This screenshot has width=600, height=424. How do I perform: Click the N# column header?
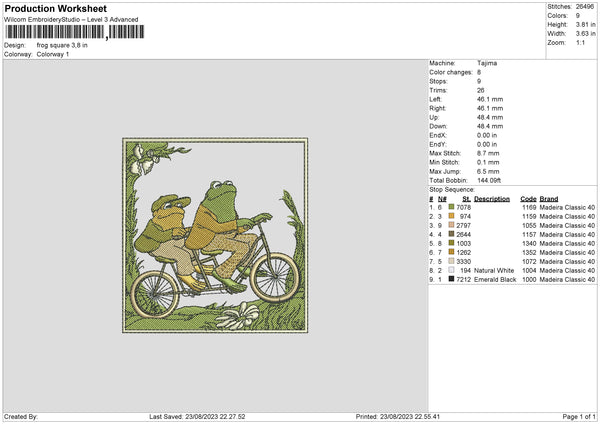click(x=442, y=199)
